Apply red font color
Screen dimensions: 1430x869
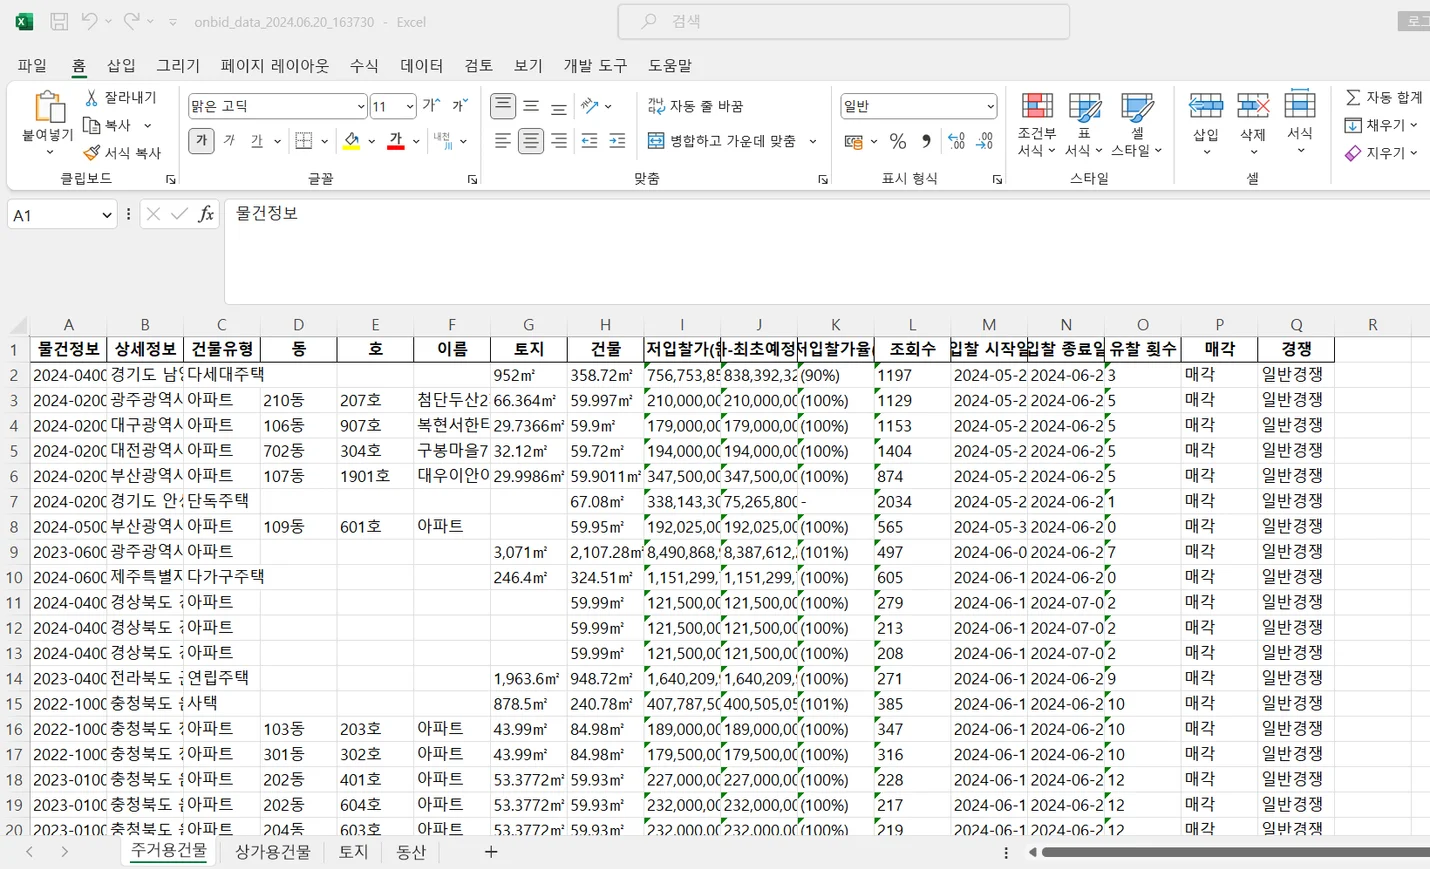(396, 141)
